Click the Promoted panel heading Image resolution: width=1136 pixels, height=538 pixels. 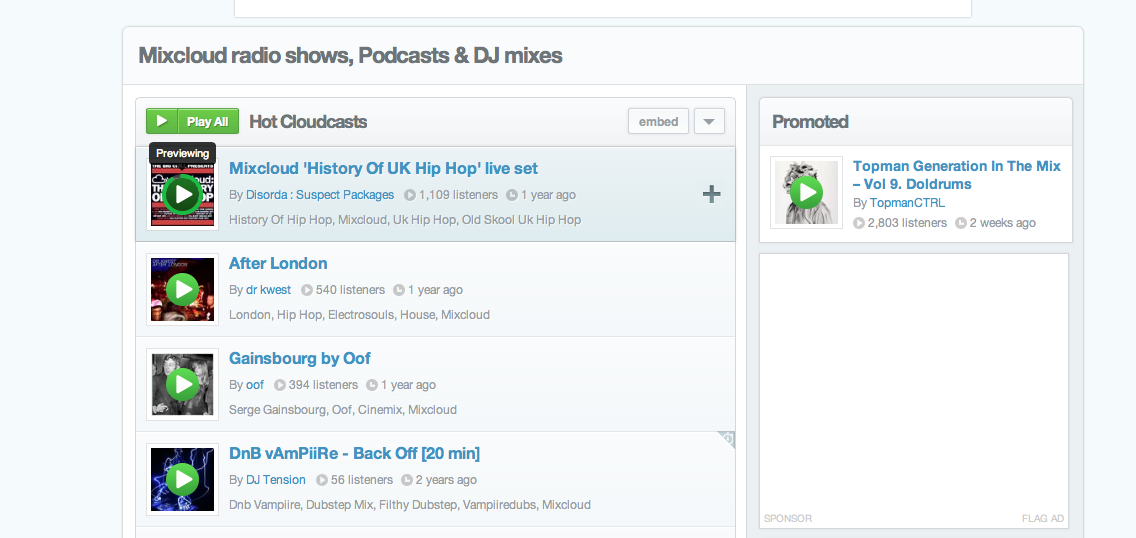(810, 122)
